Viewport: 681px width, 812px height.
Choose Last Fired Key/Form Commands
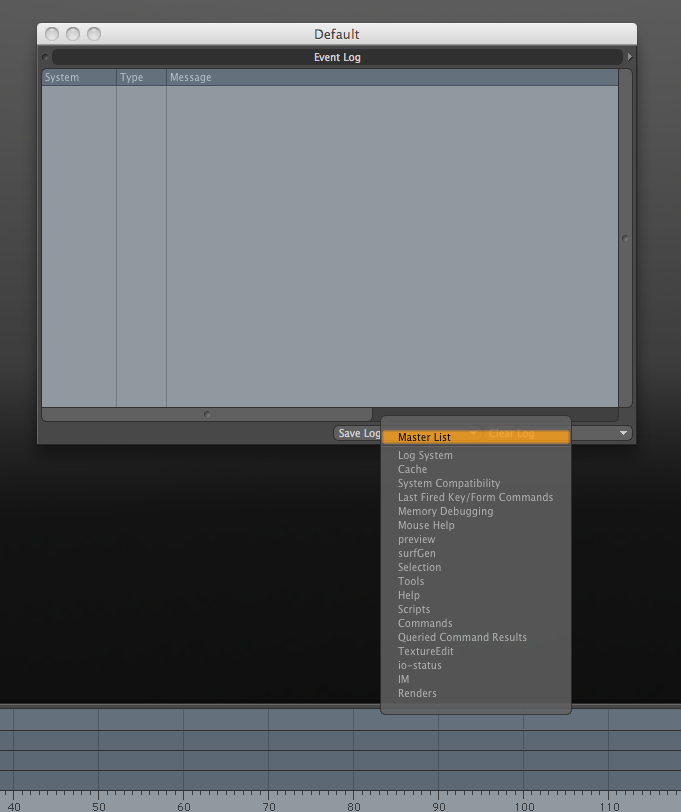click(476, 497)
